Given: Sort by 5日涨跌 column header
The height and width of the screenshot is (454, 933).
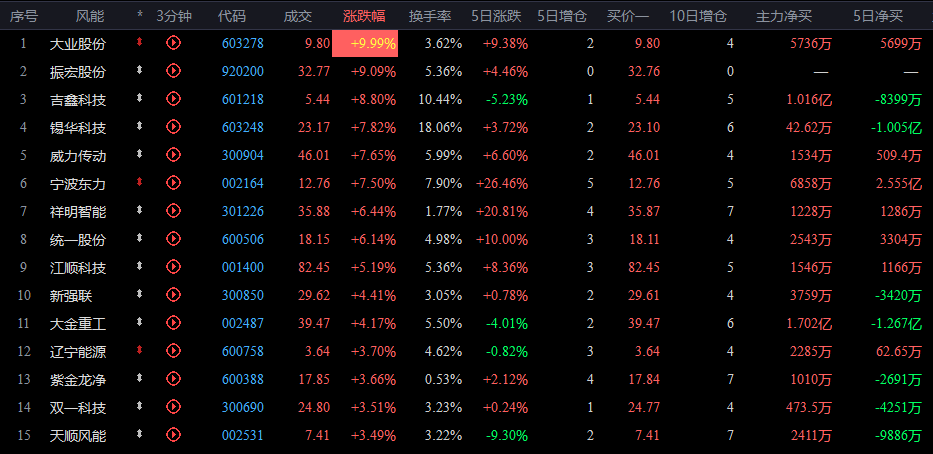Looking at the screenshot, I should [496, 16].
